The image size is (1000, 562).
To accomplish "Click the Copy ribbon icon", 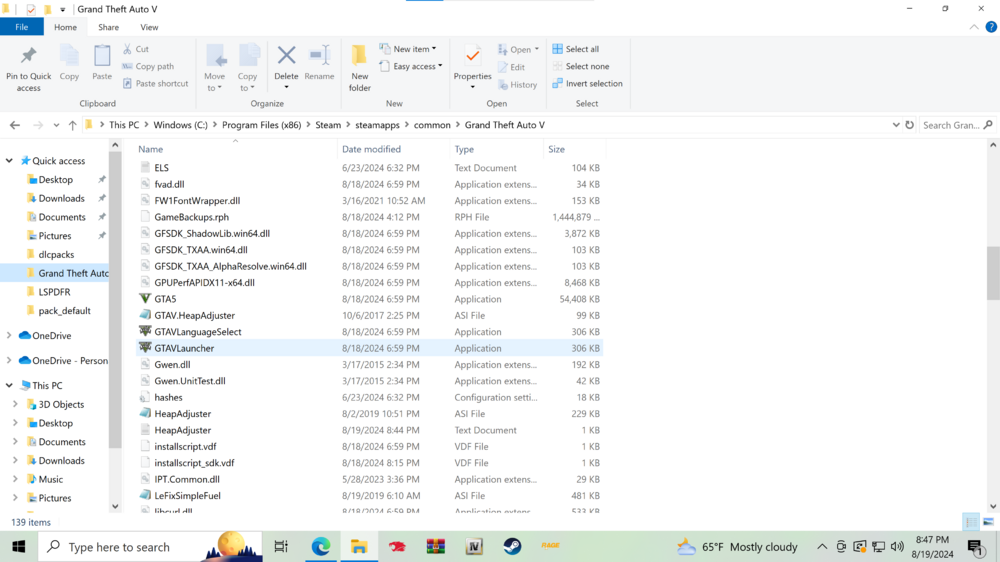I will (x=69, y=56).
